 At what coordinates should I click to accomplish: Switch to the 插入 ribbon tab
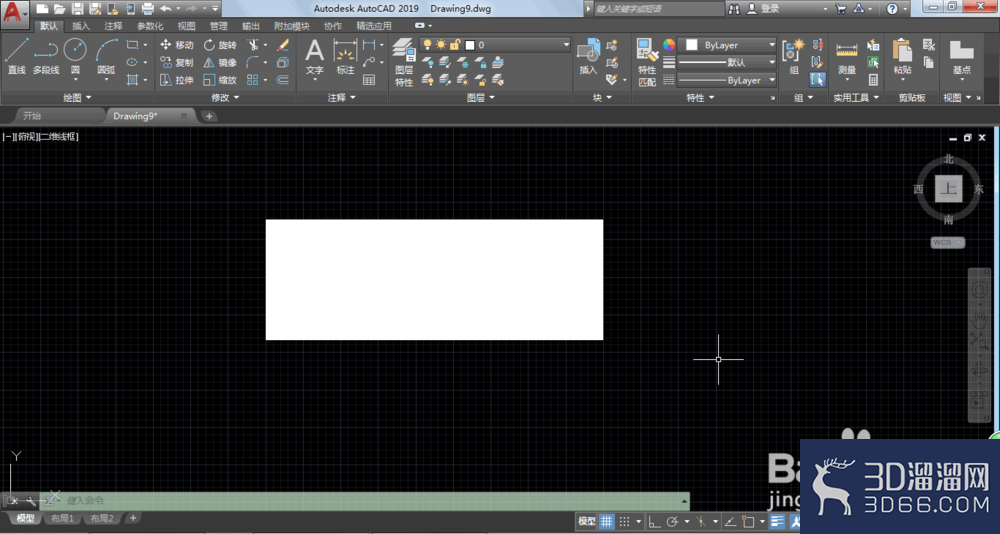coord(81,26)
